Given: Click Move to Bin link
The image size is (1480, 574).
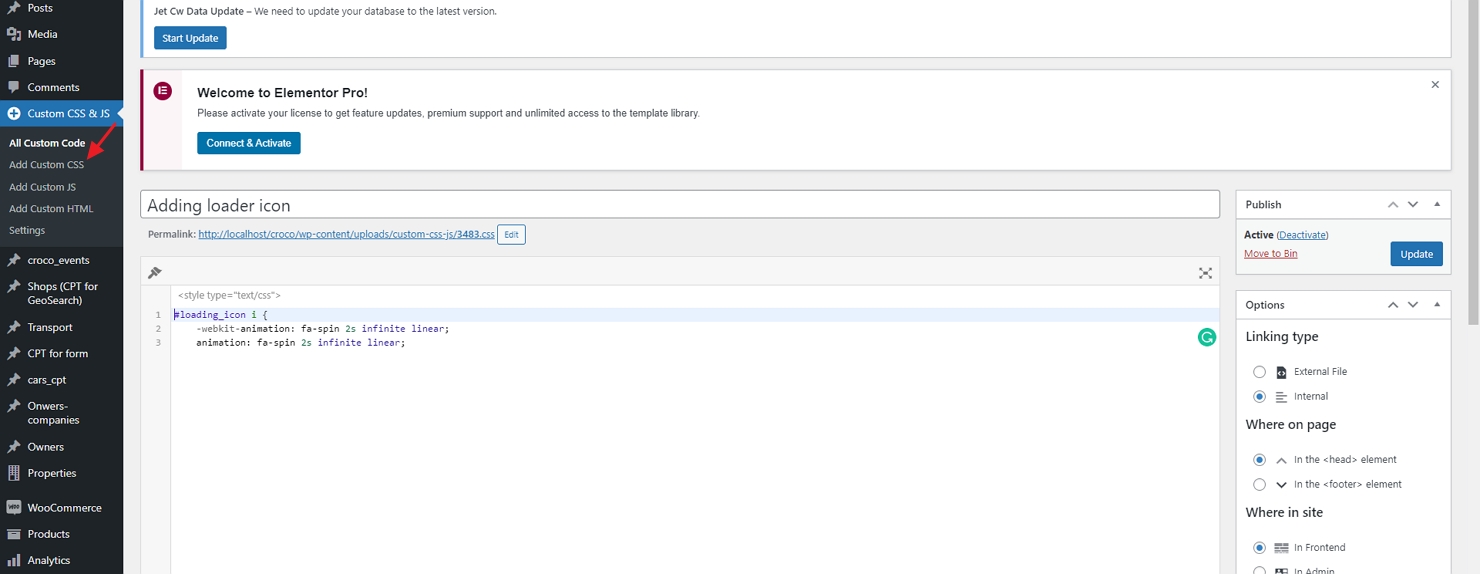Looking at the screenshot, I should coord(1271,254).
